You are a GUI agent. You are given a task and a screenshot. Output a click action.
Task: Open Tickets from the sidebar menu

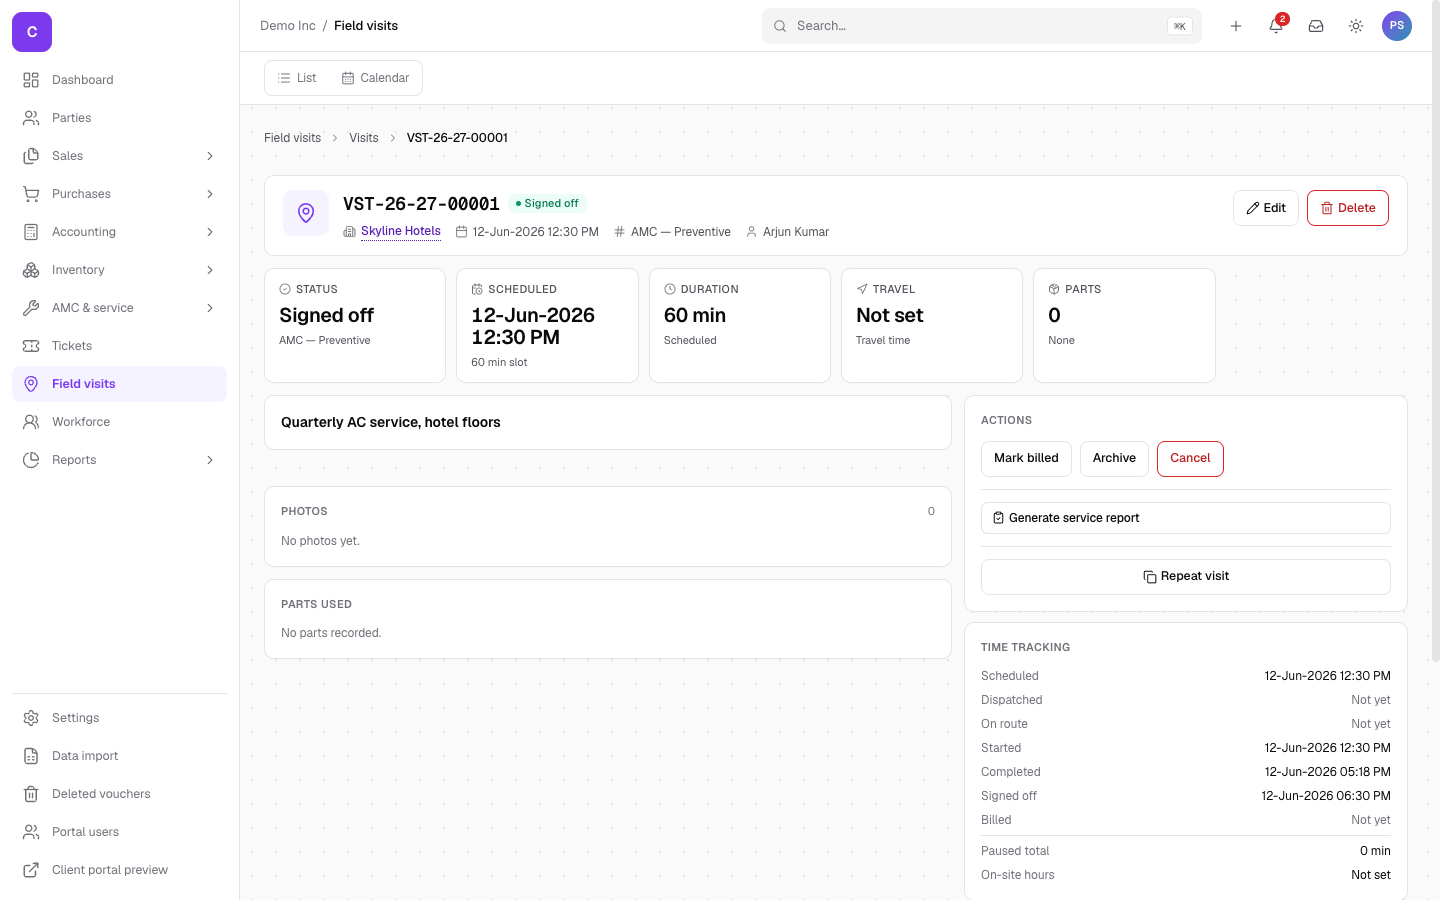click(119, 346)
